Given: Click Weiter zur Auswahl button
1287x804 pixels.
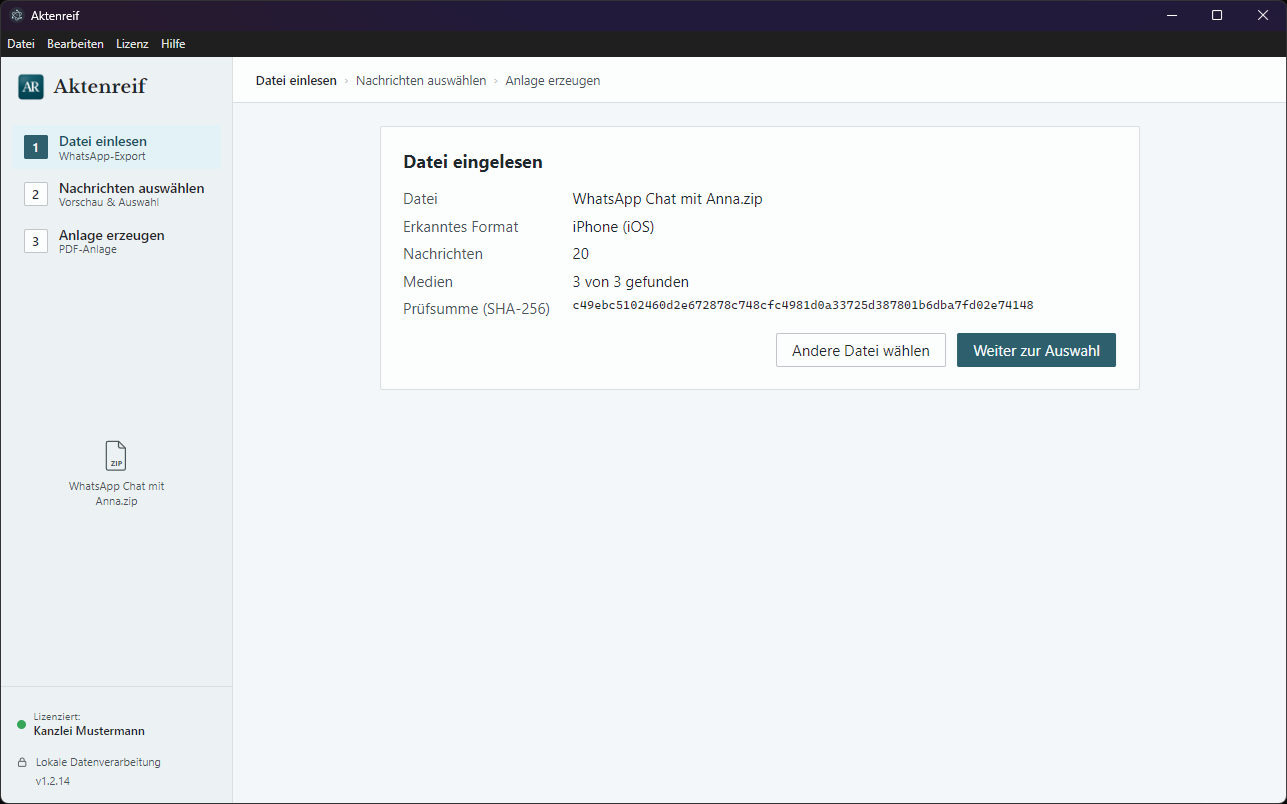Looking at the screenshot, I should pyautogui.click(x=1036, y=350).
